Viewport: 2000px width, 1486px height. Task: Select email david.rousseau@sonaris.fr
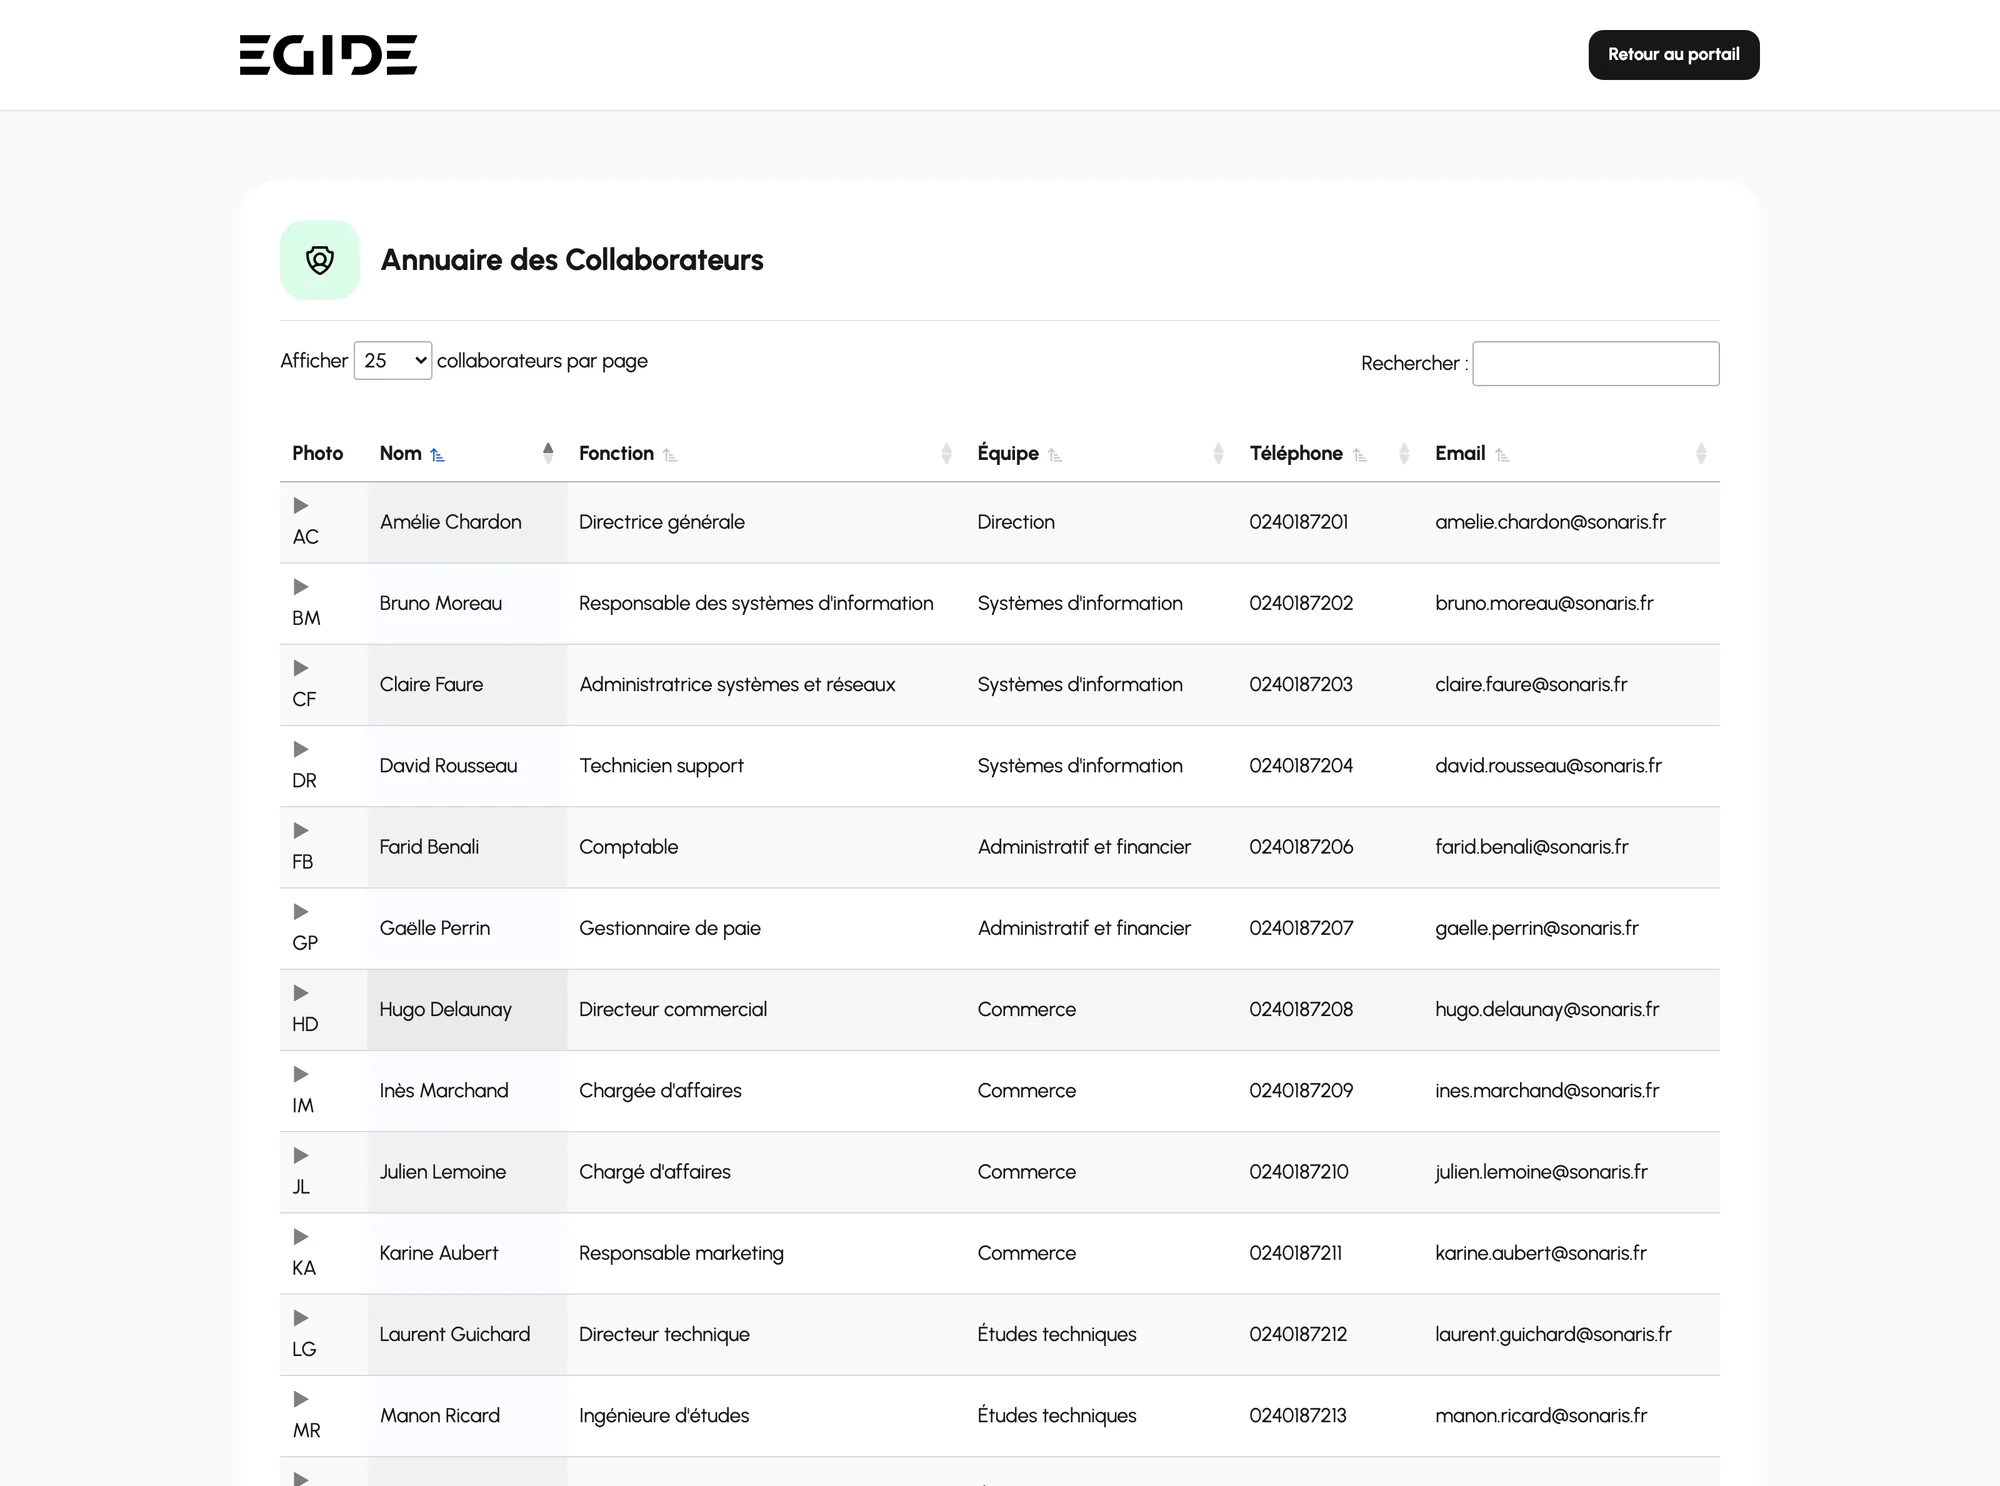[1548, 766]
